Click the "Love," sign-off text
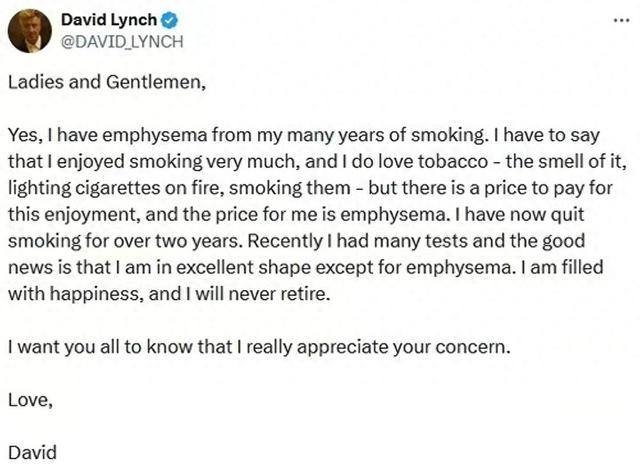640x469 pixels. tap(29, 400)
